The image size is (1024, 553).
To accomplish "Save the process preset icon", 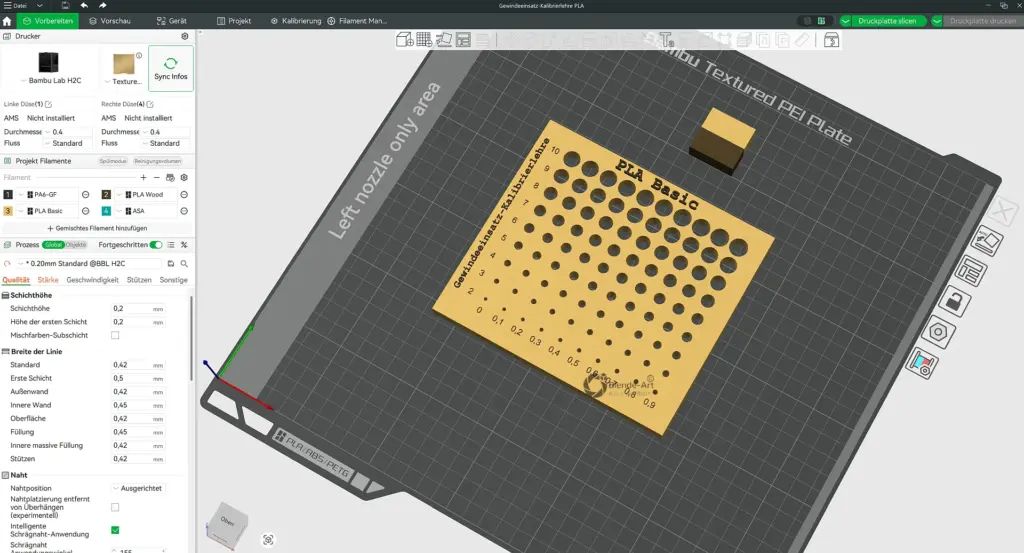I will pos(170,264).
